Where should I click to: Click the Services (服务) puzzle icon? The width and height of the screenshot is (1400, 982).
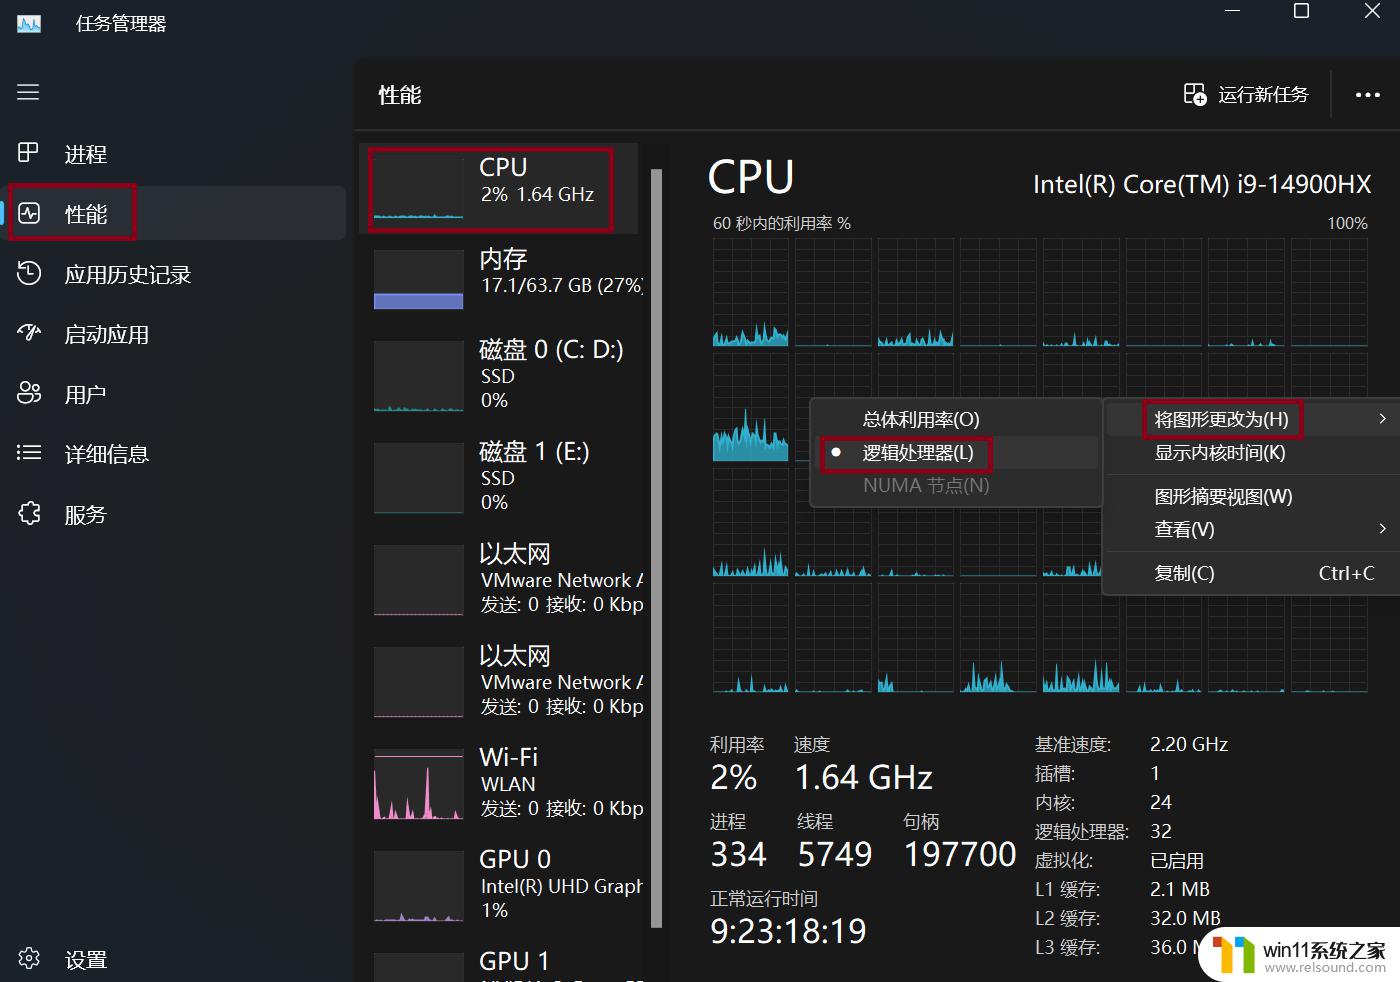29,513
